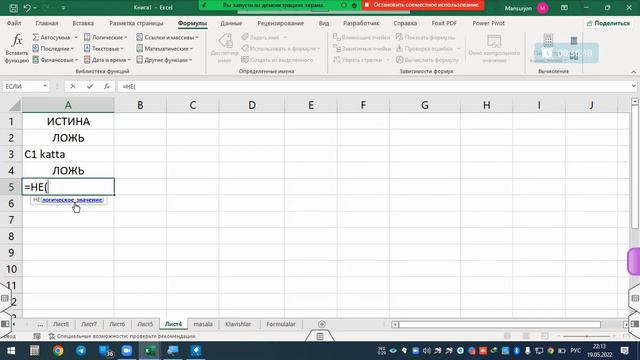Viewport: 640px width, 360px height.
Task: Click the Mansurjon user account avatar
Action: 542,8
